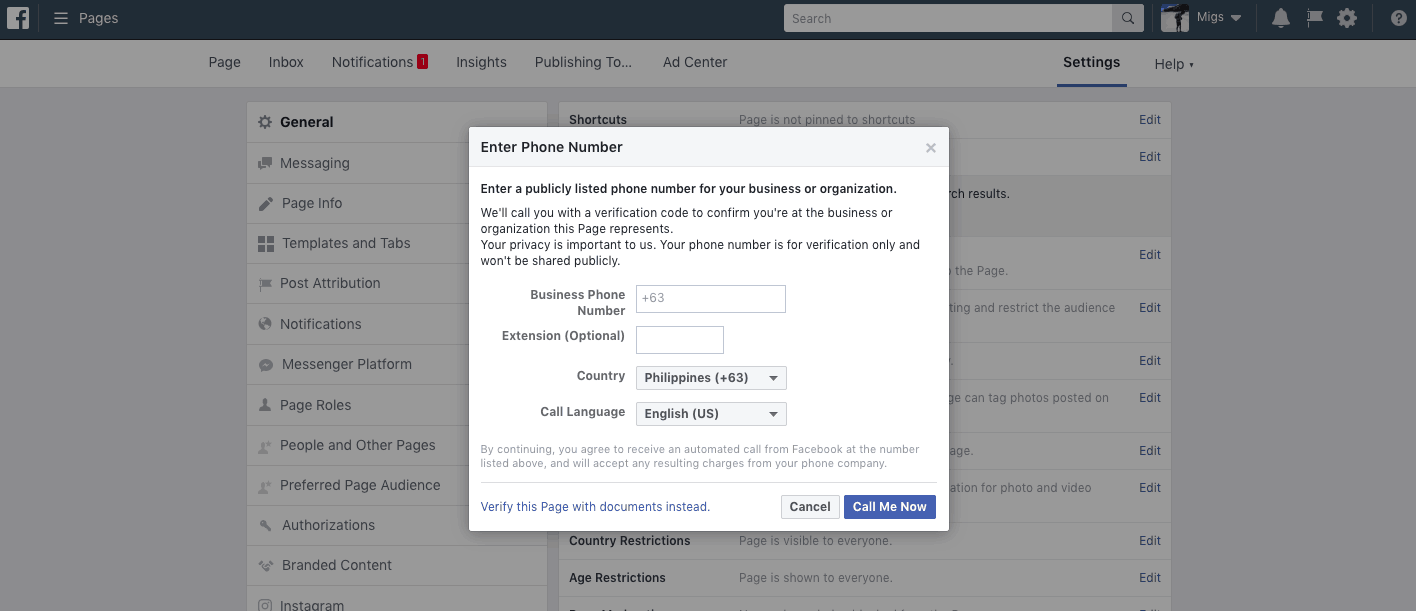The width and height of the screenshot is (1416, 611).
Task: Click the Messenger Platform icon in the sidebar
Action: (264, 364)
